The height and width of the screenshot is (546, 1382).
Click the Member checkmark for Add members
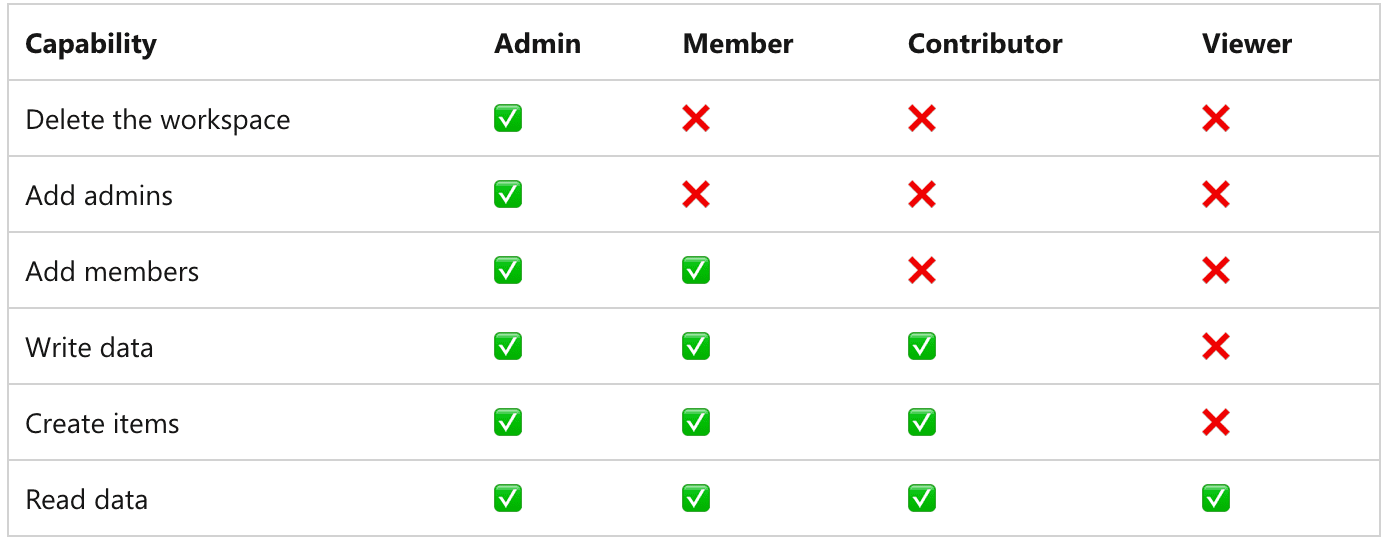point(696,271)
